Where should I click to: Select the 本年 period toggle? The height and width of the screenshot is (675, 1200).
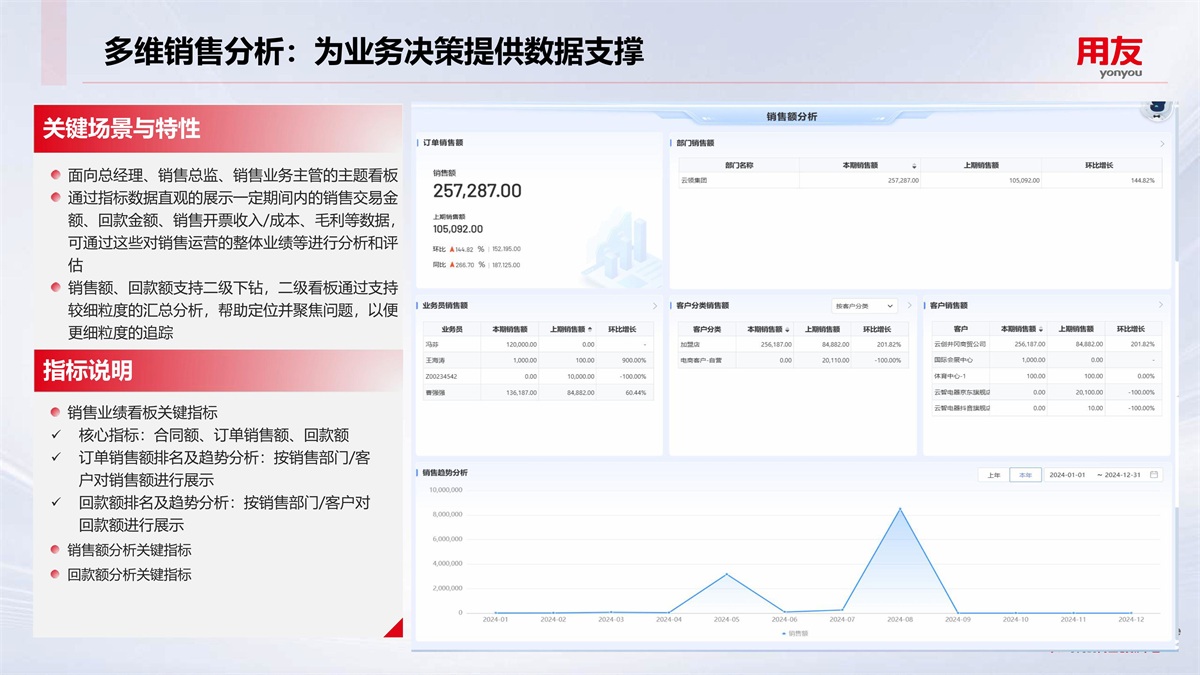click(x=1024, y=475)
